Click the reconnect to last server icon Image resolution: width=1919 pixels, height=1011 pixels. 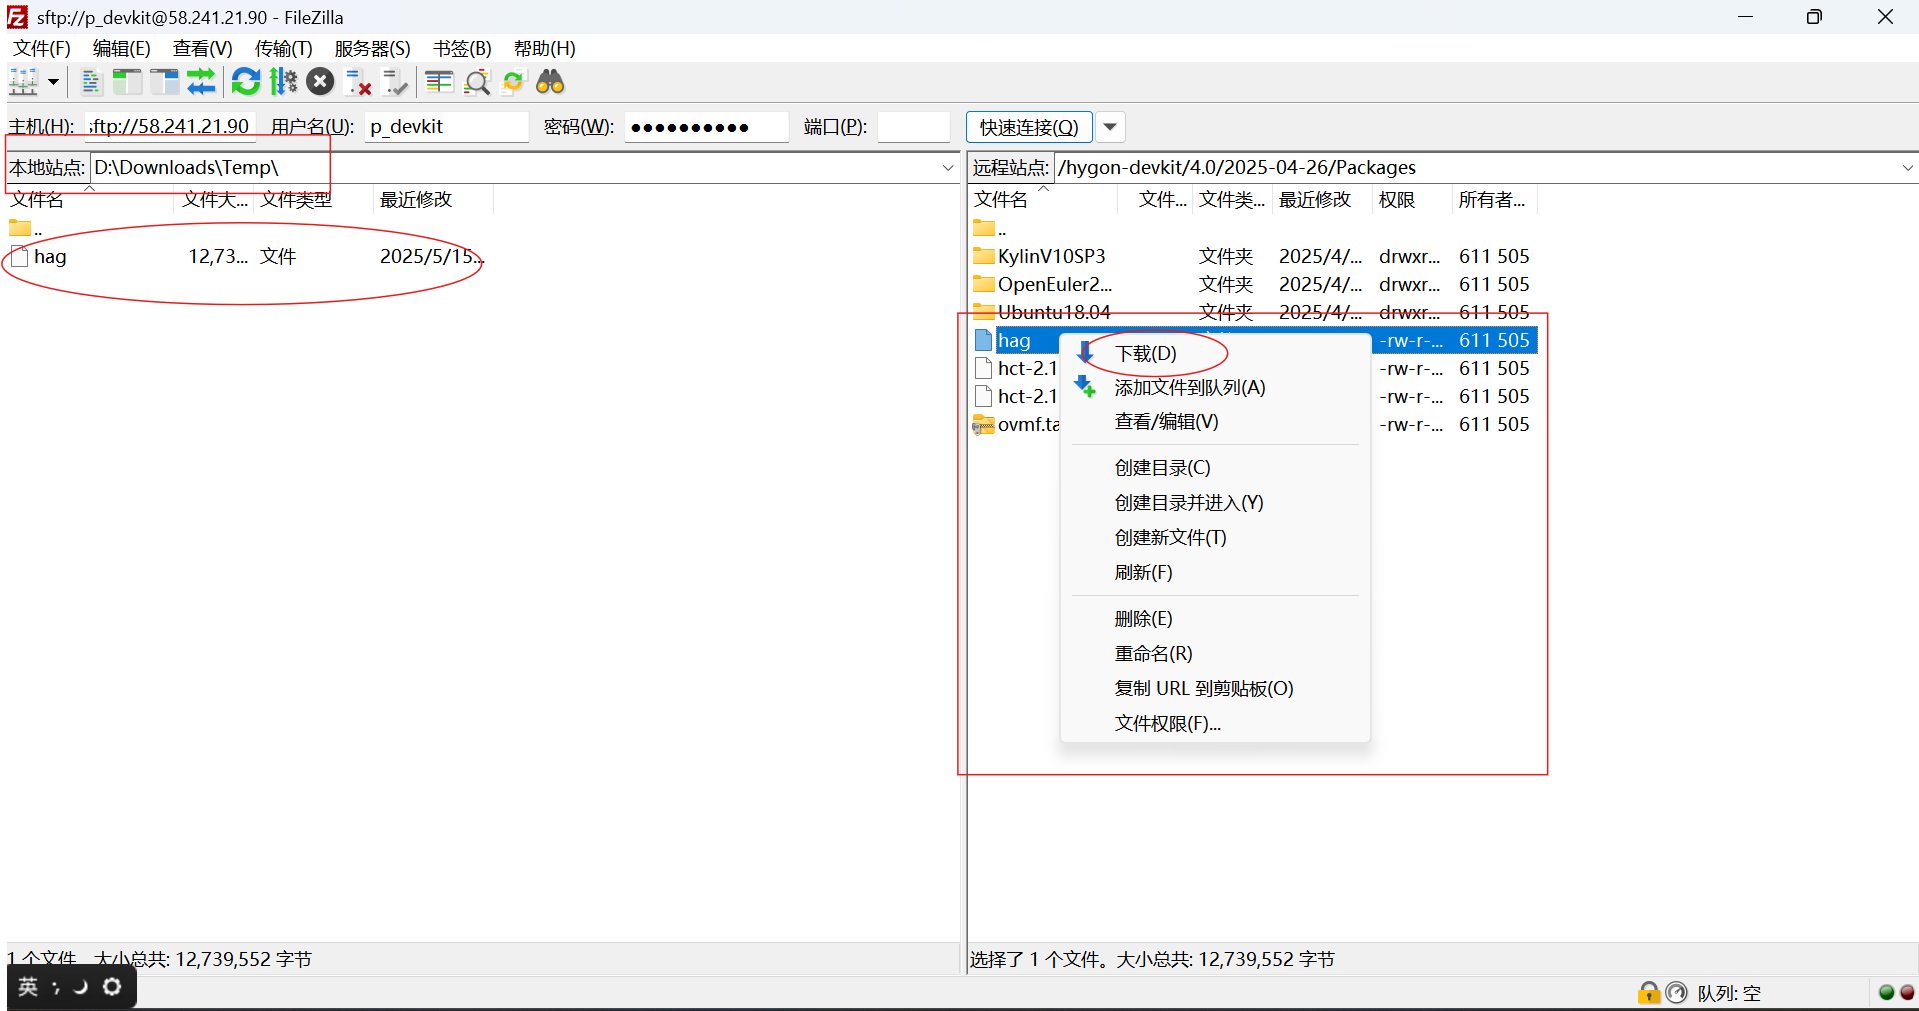coord(396,82)
